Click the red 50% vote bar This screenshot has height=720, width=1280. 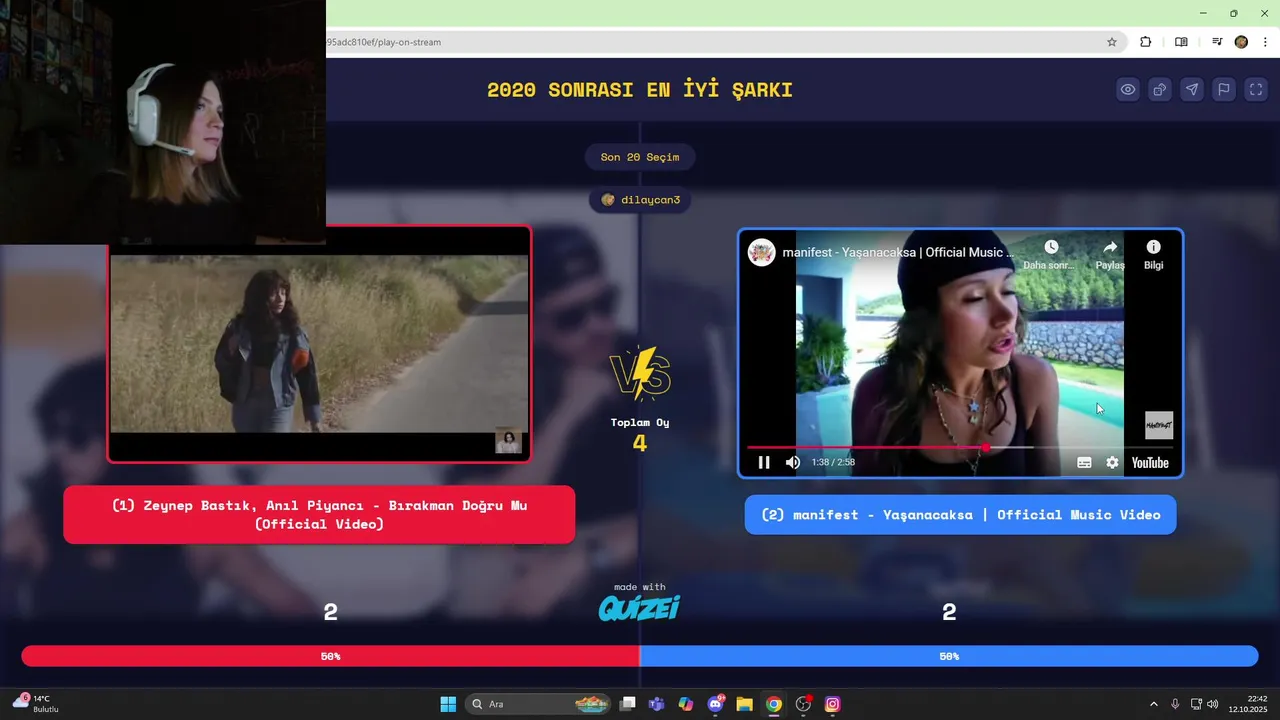pyautogui.click(x=330, y=656)
